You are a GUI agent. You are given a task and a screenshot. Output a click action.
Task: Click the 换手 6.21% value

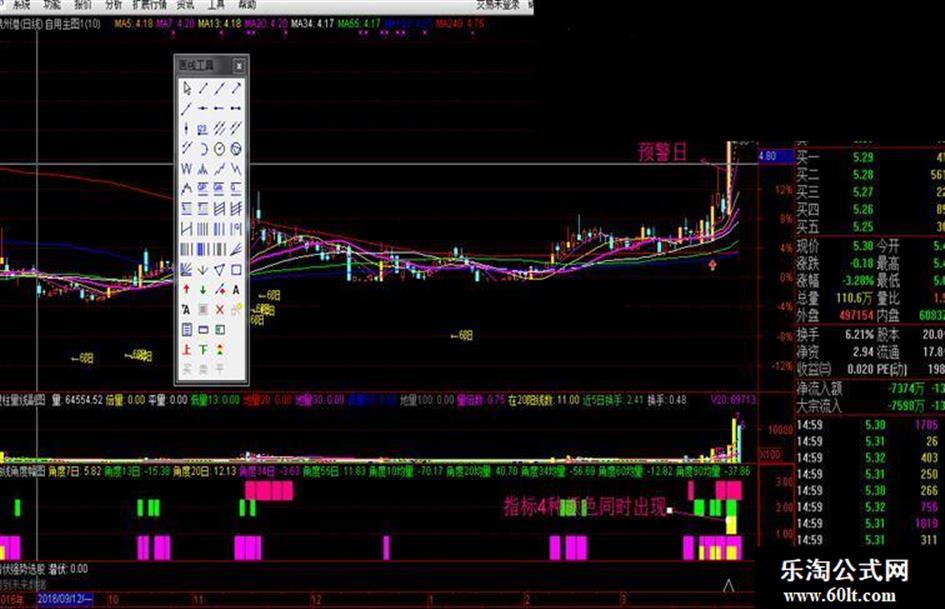859,335
